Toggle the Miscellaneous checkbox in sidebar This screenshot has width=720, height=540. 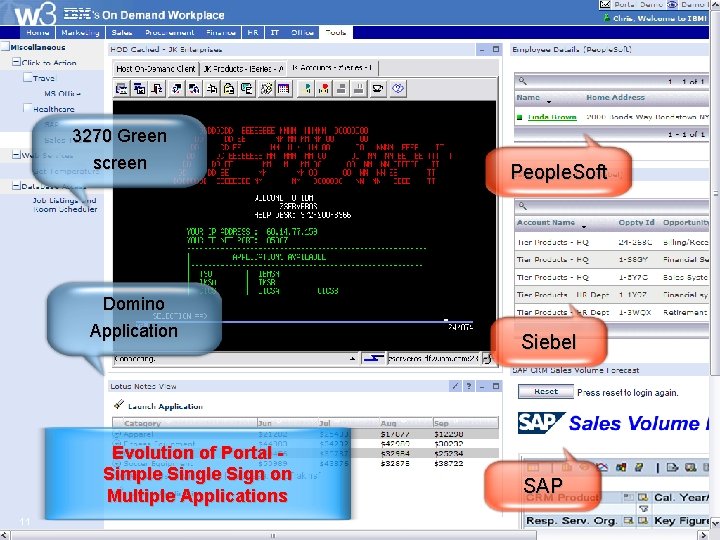(x=5, y=46)
